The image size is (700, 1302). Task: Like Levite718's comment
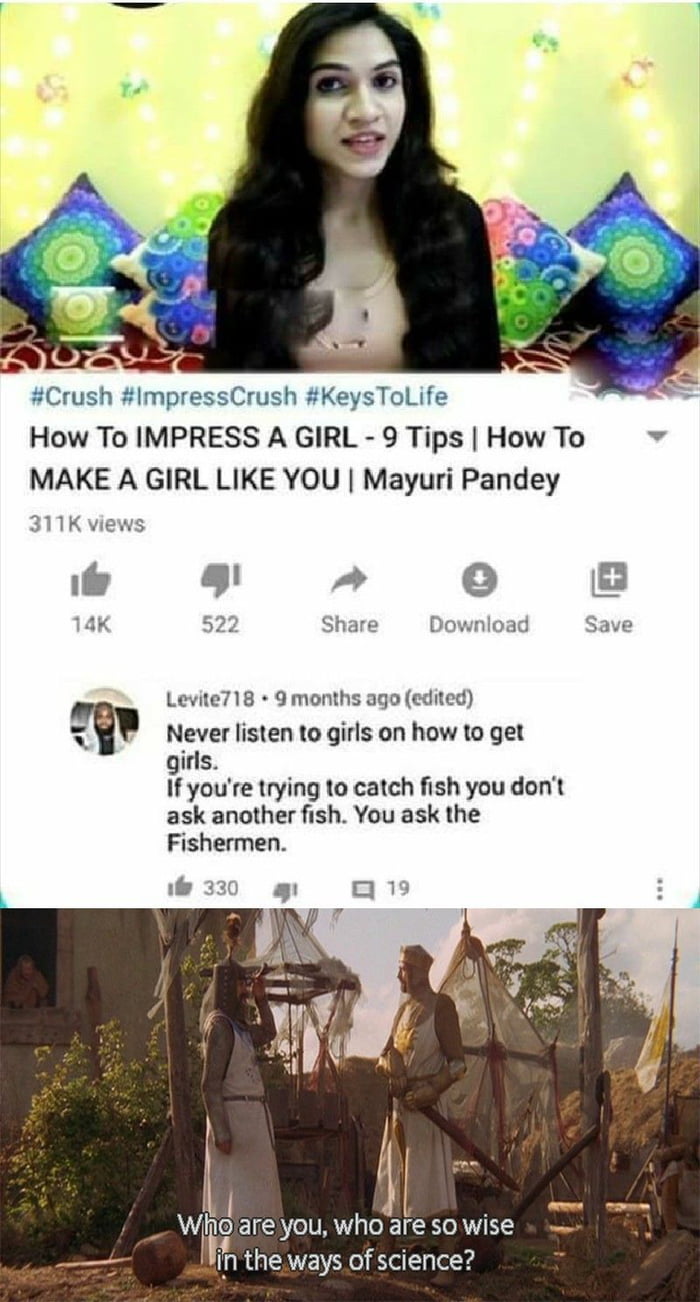pyautogui.click(x=181, y=888)
